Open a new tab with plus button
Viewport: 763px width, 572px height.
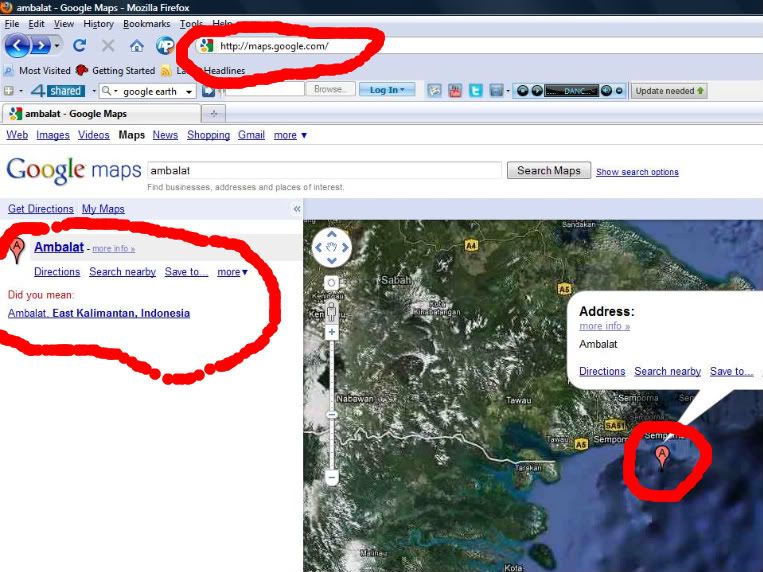coord(214,113)
